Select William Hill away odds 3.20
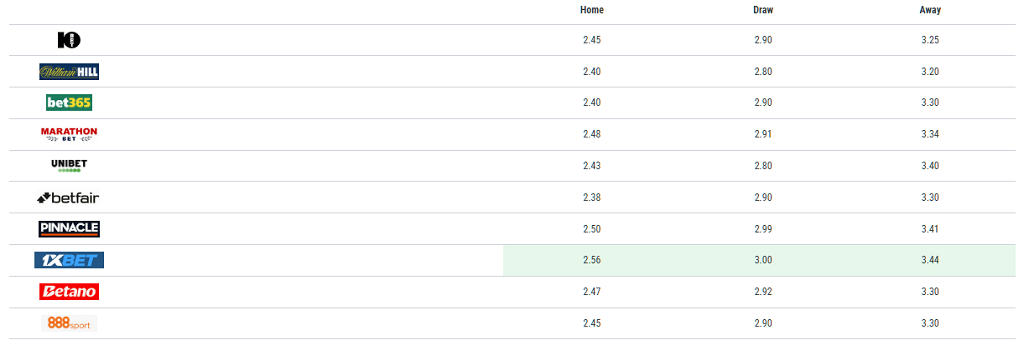 click(930, 72)
